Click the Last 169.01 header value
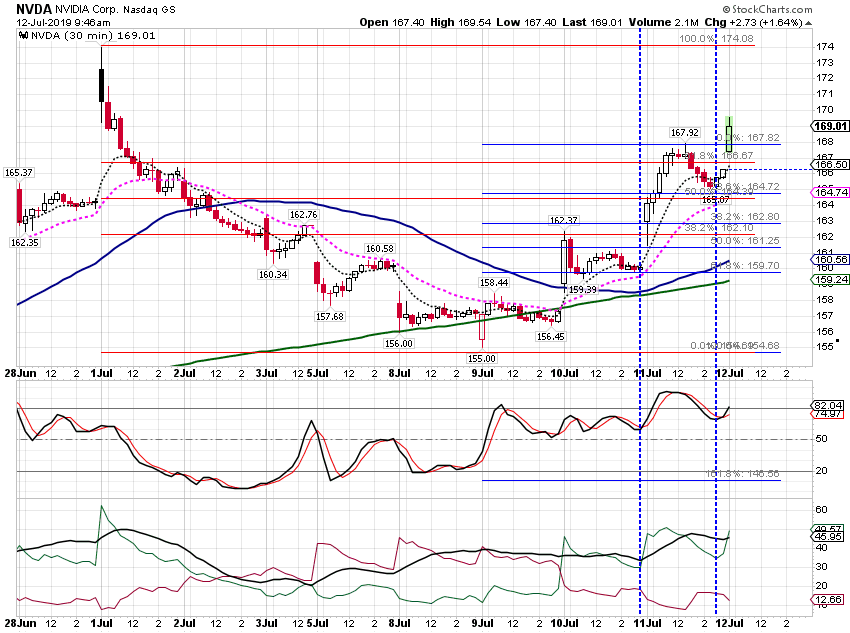 point(593,22)
